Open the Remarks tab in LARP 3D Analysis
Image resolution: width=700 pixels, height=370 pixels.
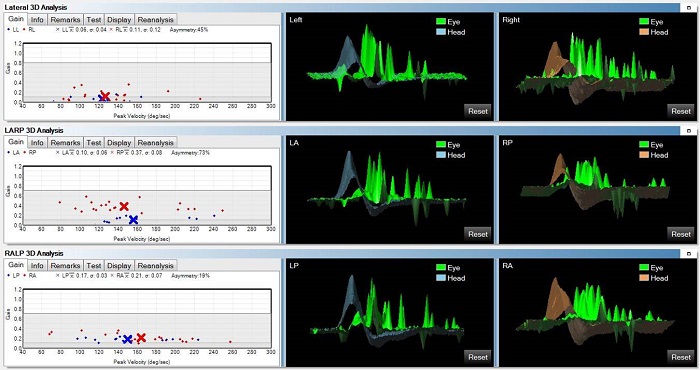pyautogui.click(x=65, y=143)
